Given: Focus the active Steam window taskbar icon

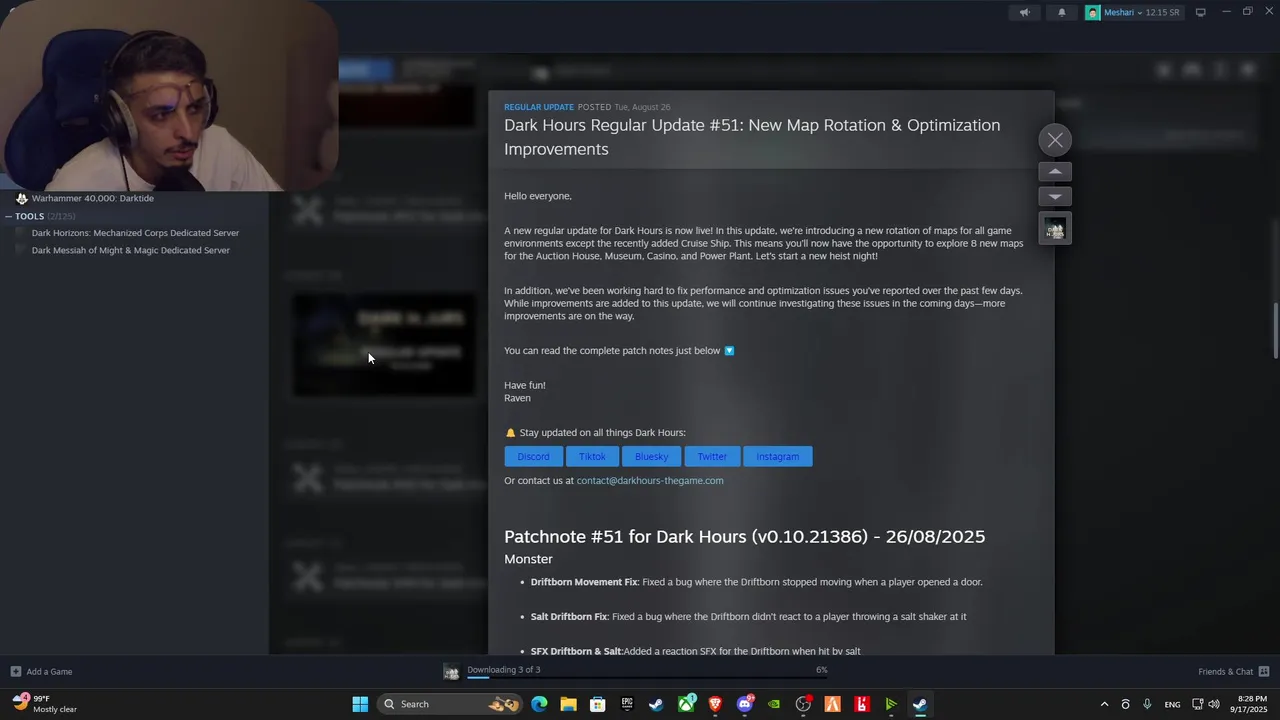Looking at the screenshot, I should point(920,704).
